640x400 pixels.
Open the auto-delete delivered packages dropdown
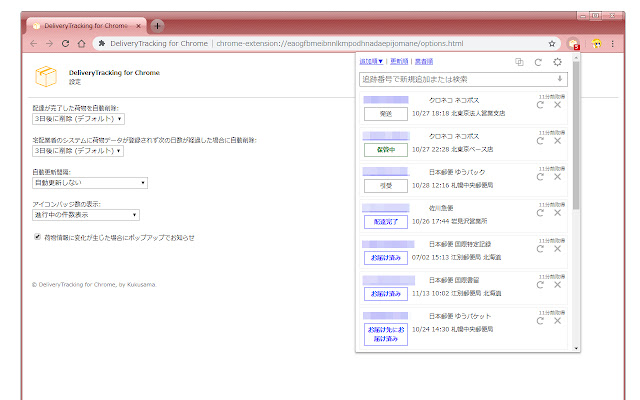click(78, 119)
